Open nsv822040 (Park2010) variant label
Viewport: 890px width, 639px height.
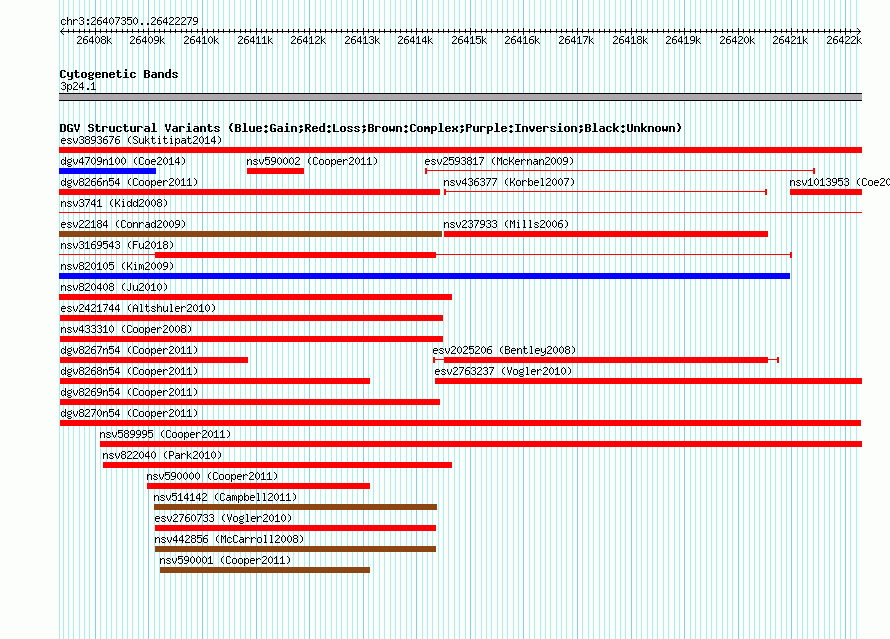coord(162,455)
